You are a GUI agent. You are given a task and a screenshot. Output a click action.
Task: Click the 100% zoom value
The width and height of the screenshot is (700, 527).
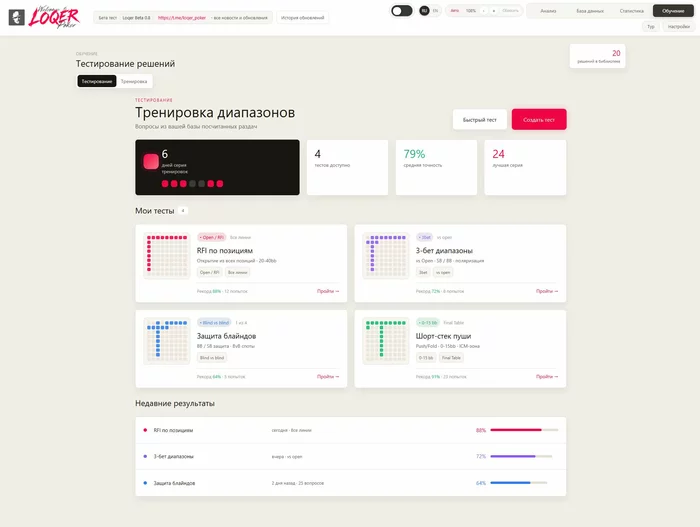pos(471,11)
